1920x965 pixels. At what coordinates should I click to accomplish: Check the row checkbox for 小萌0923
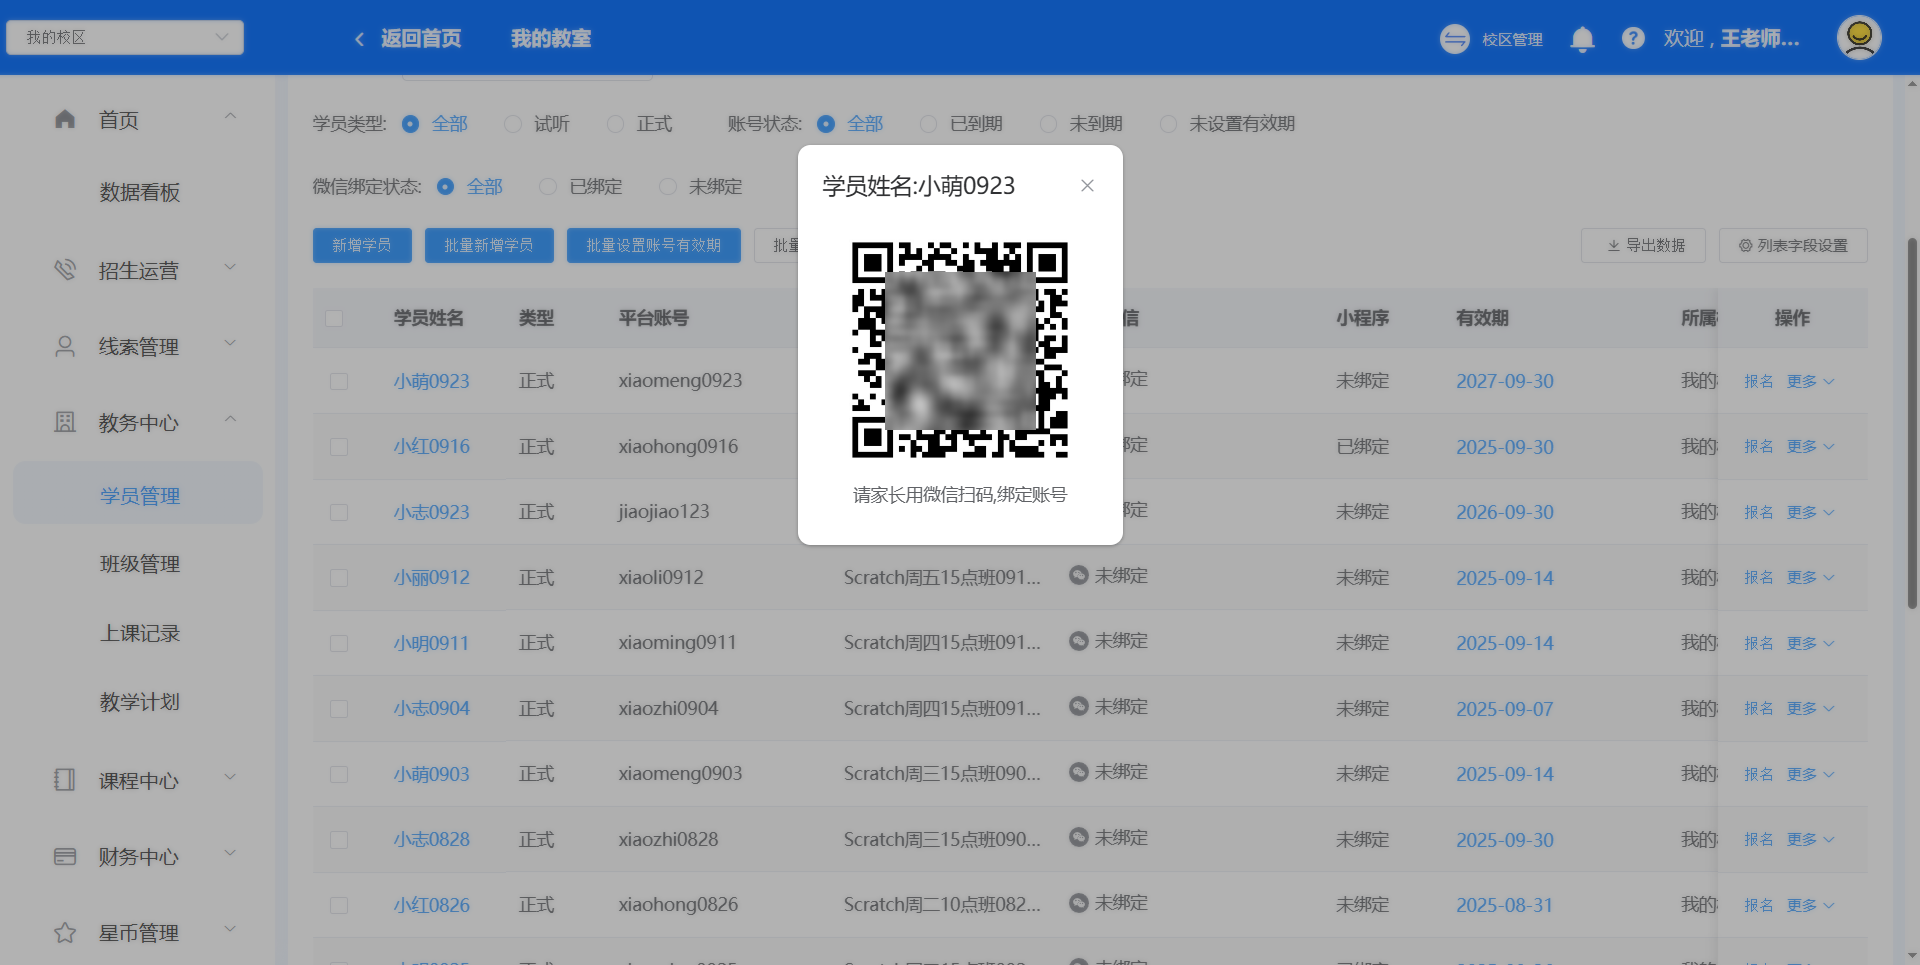click(339, 382)
